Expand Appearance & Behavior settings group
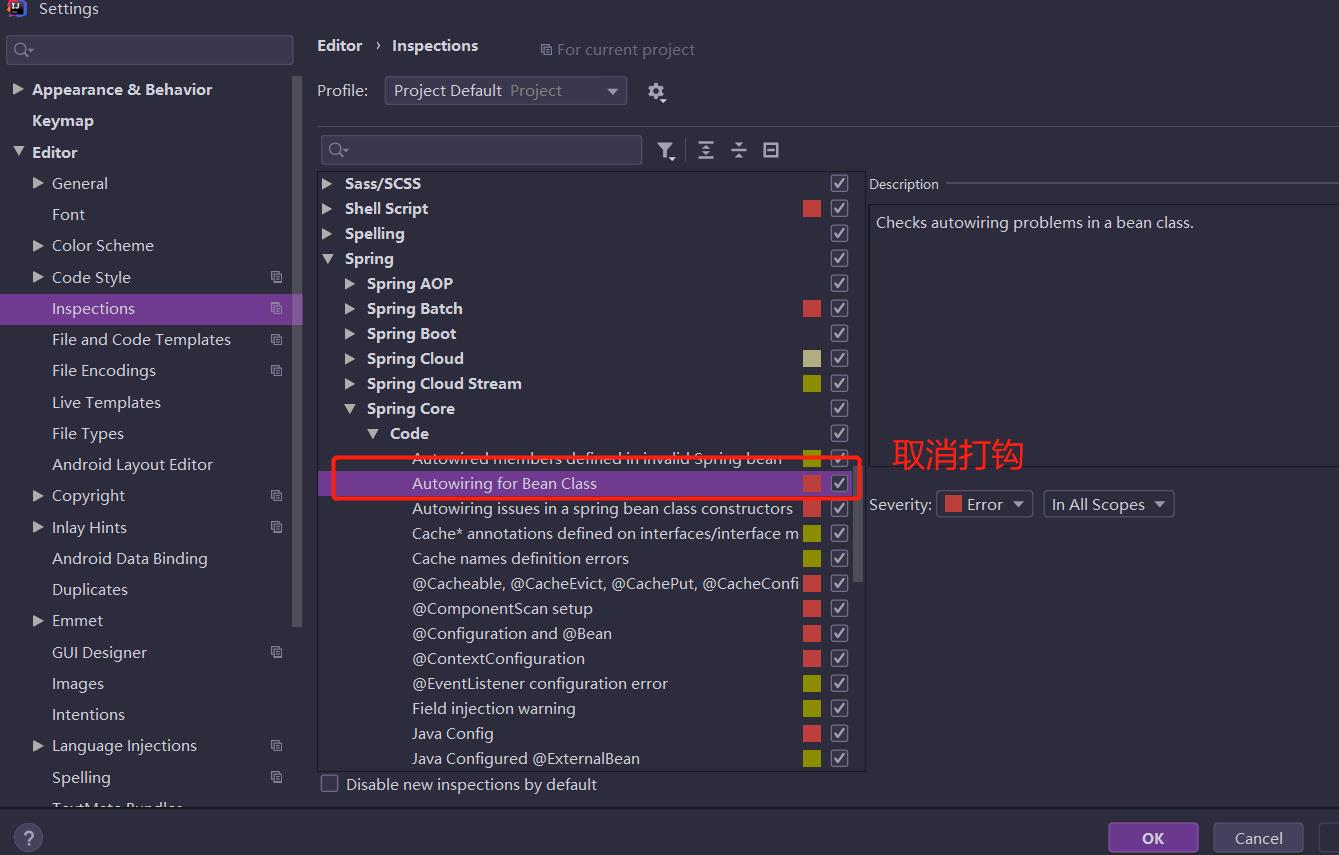The image size is (1339, 855). click(17, 89)
